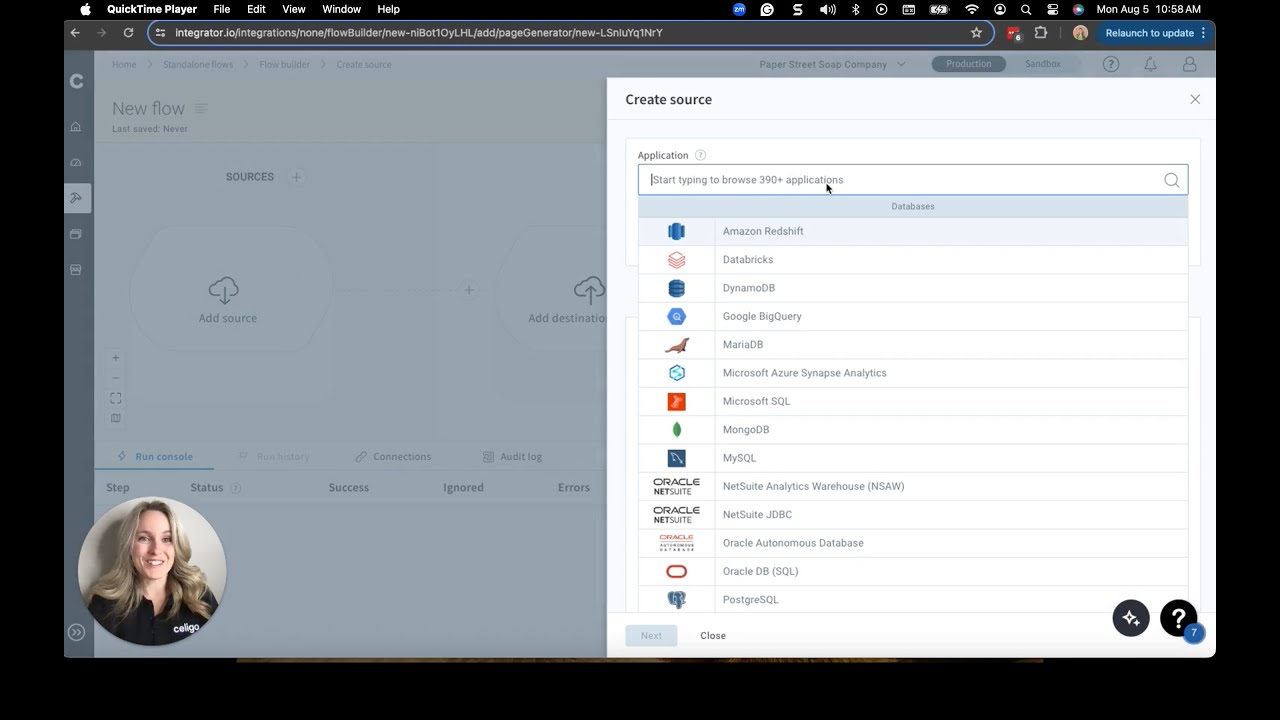Focus the Application search input
This screenshot has width=1280, height=720.
tap(913, 180)
